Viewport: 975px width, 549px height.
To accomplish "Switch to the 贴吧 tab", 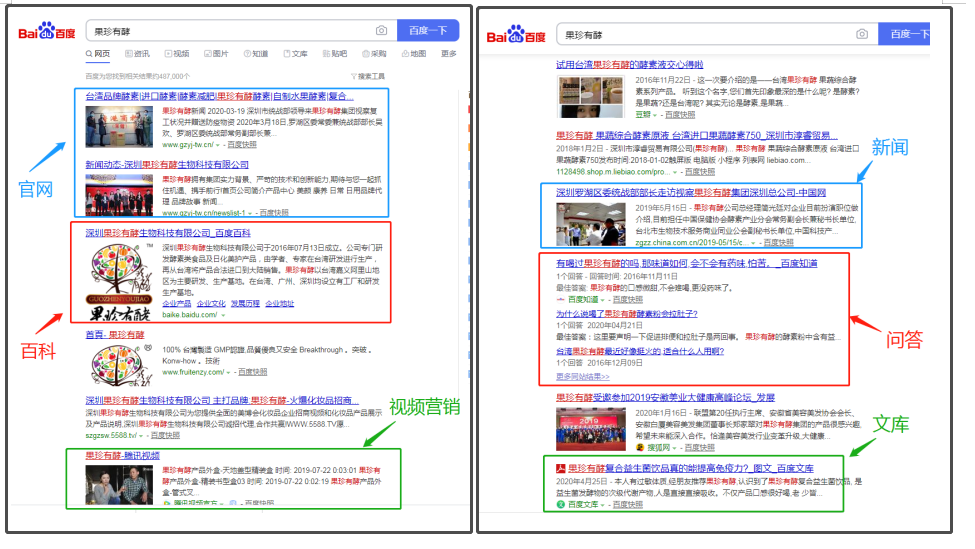I will 335,54.
